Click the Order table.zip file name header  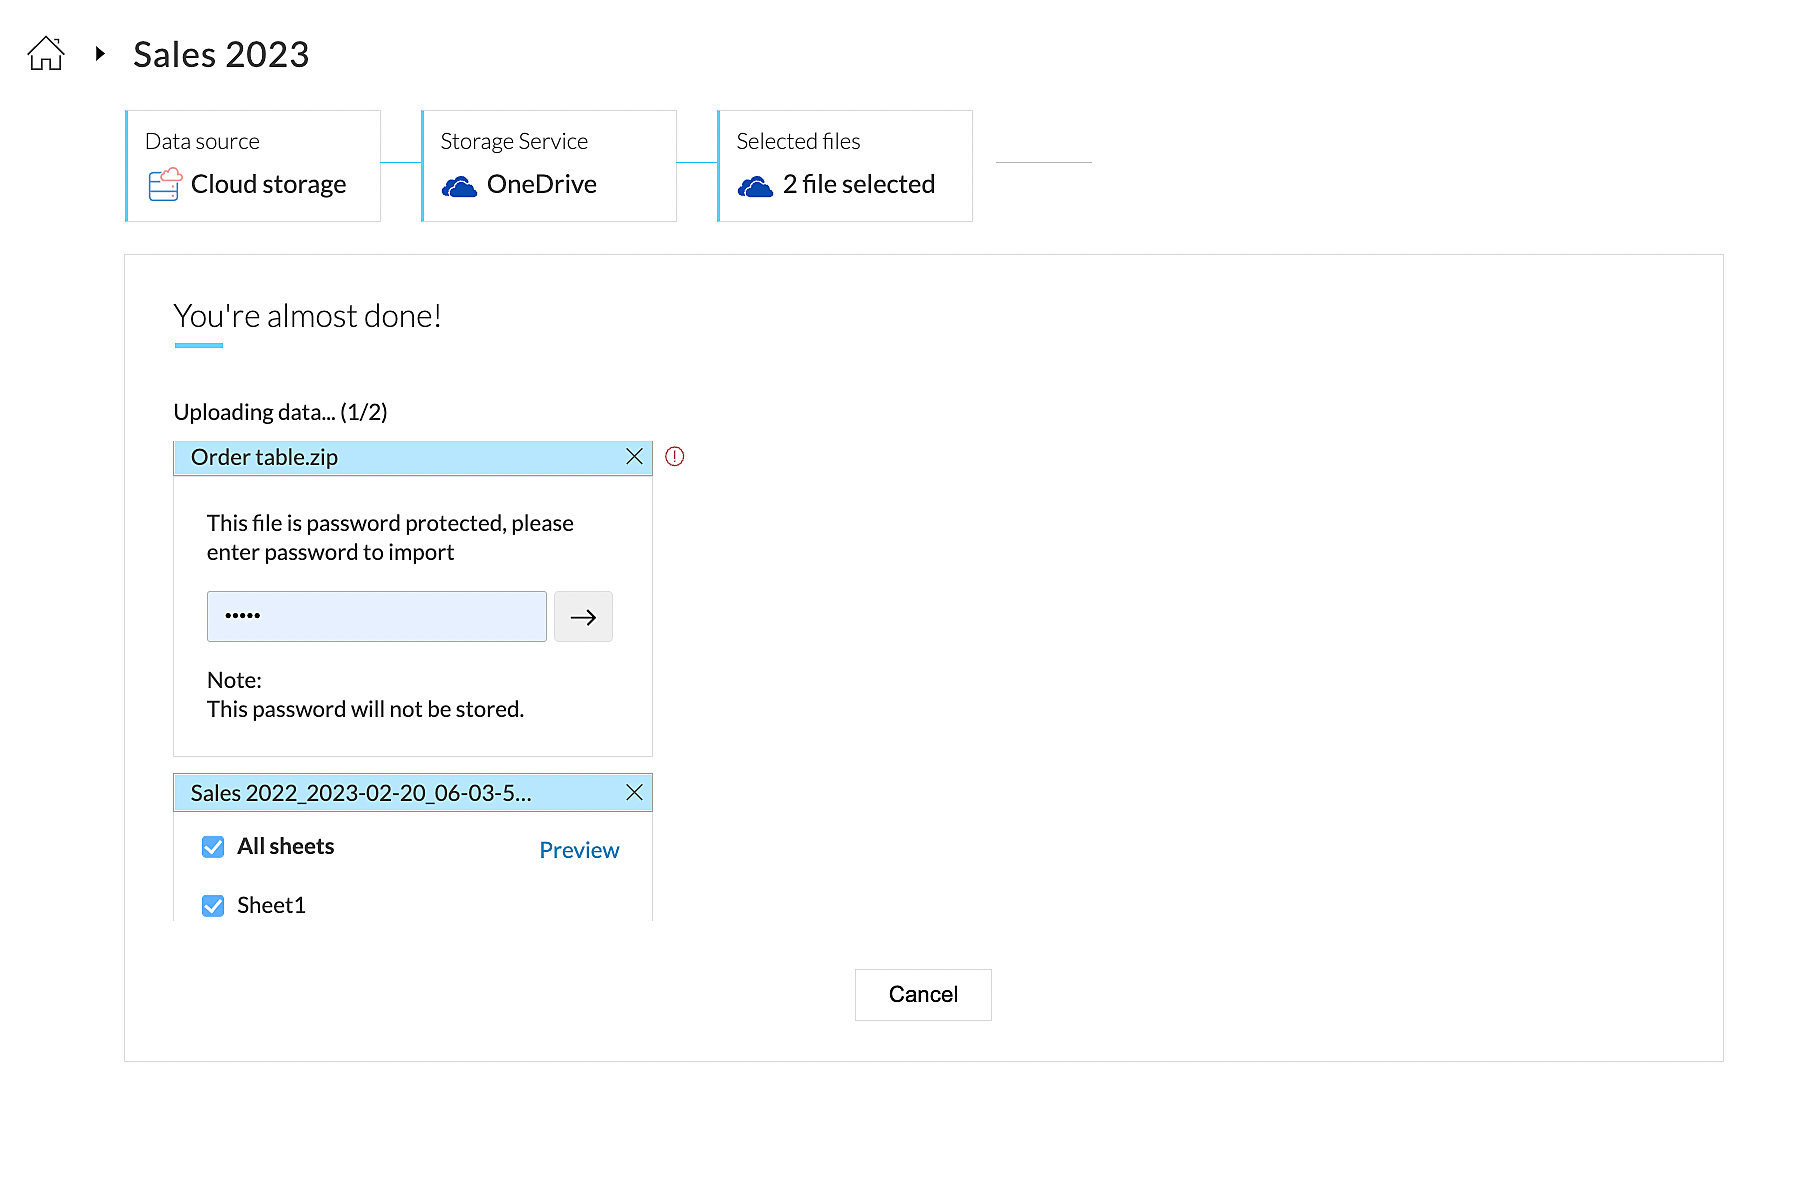tap(264, 458)
